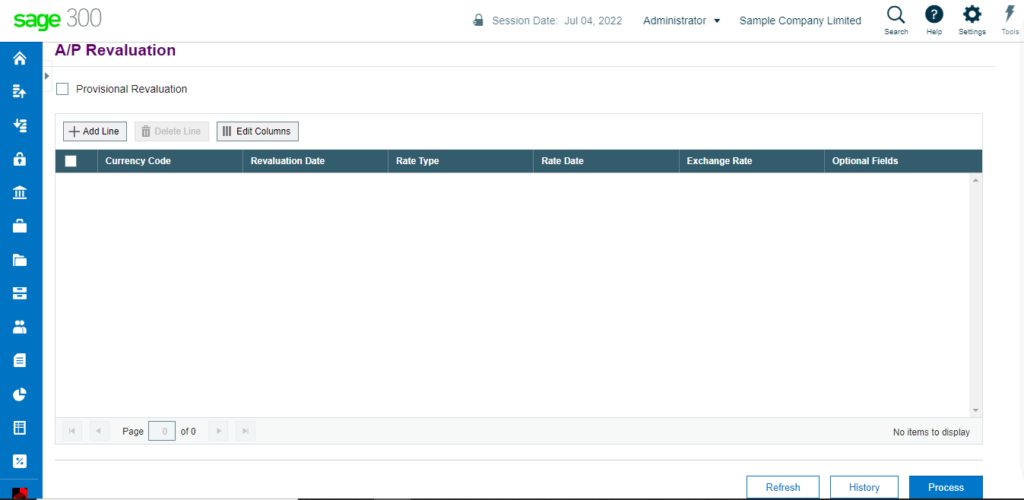The image size is (1024, 500).
Task: Open the Tools lightning icon
Action: [1010, 14]
